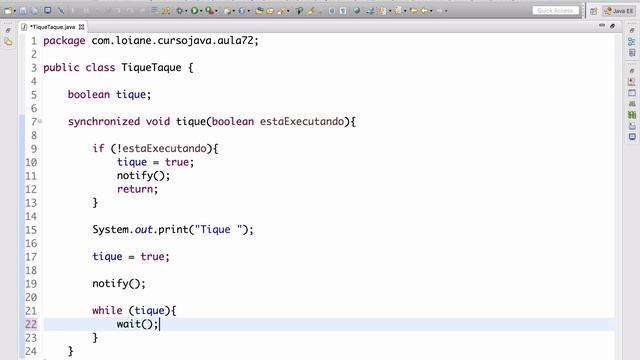640x360 pixels.
Task: Toggle Skip All Breakpoints icon
Action: click(x=61, y=11)
